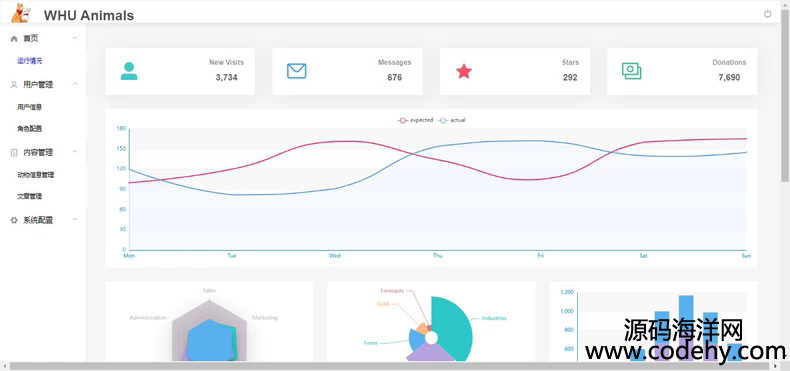
Task: Click the Marketing radar axis label
Action: point(265,318)
